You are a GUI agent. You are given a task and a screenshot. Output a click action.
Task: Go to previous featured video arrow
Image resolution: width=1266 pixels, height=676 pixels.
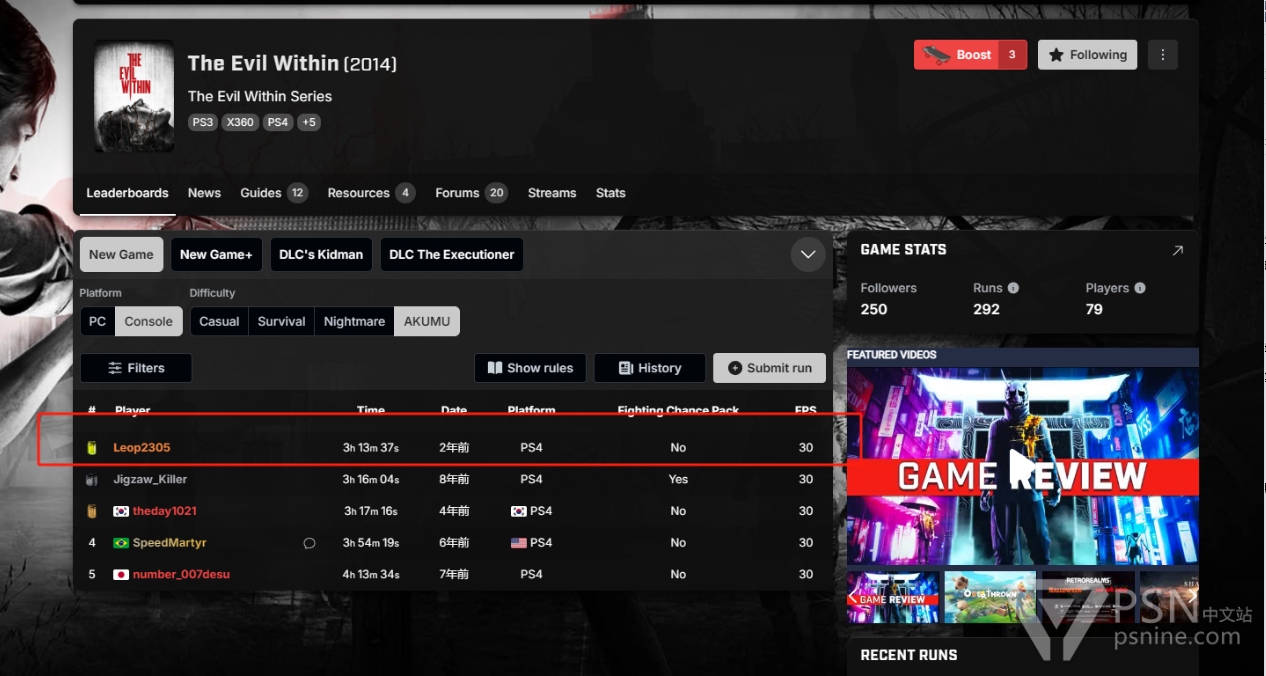[x=854, y=598]
